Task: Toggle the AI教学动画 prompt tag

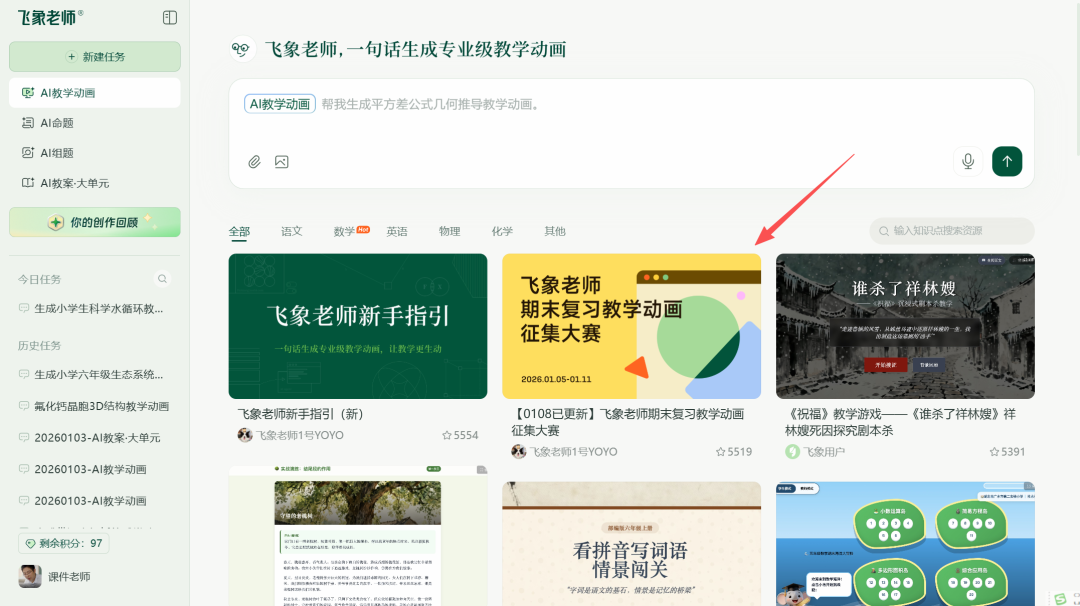Action: pyautogui.click(x=279, y=102)
